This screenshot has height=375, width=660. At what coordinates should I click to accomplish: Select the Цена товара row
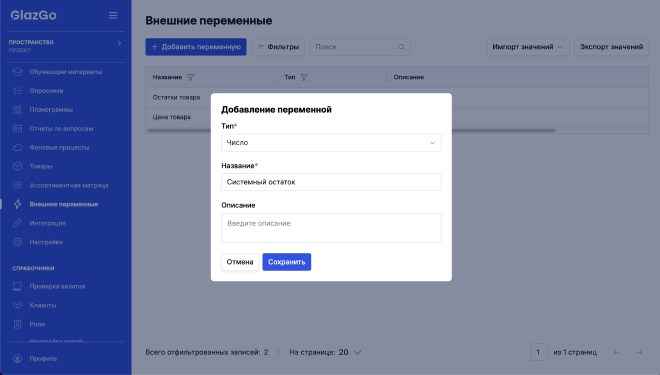tap(397, 117)
